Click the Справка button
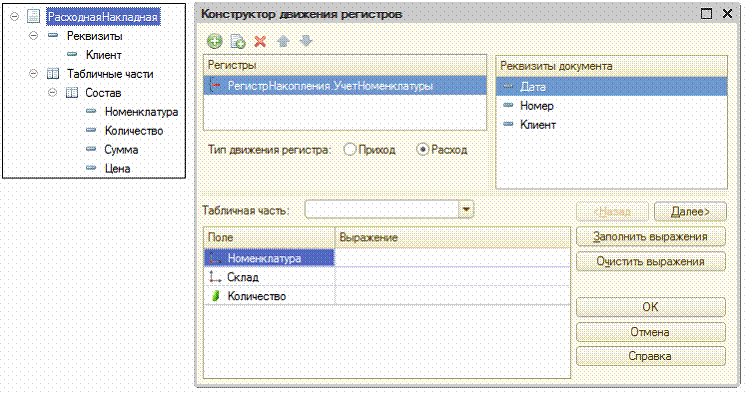Screen dimensions: 746x393 point(651,356)
